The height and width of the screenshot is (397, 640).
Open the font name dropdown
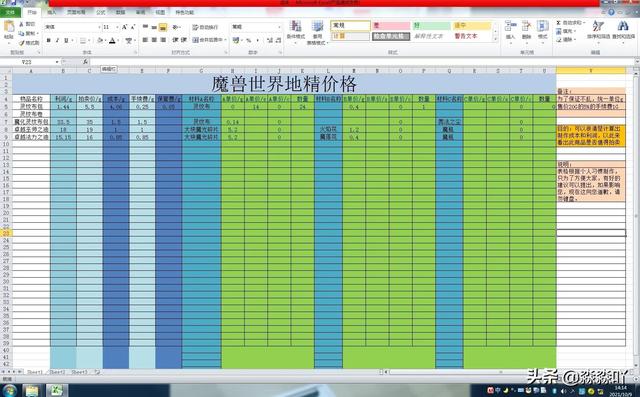(x=99, y=27)
